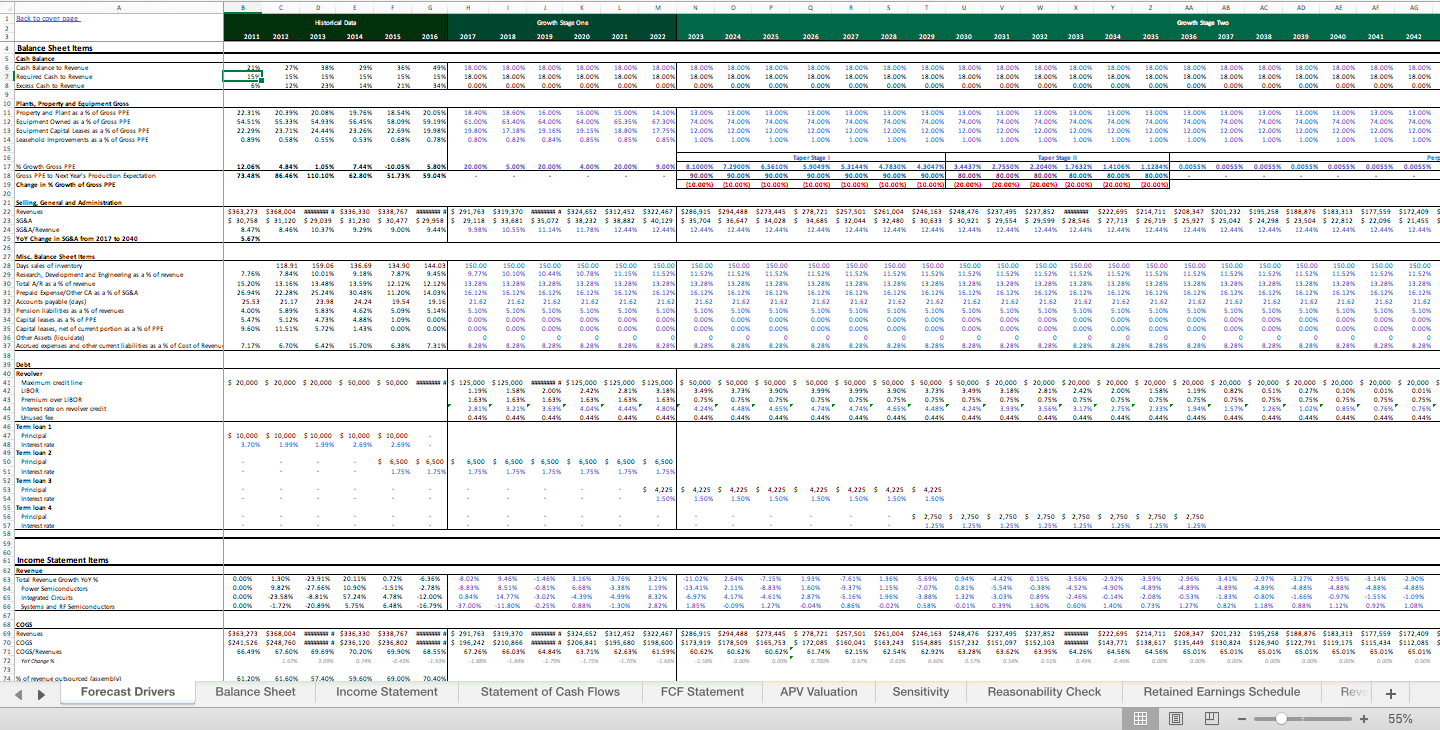Click the Power Semiconductors row label

click(54, 588)
